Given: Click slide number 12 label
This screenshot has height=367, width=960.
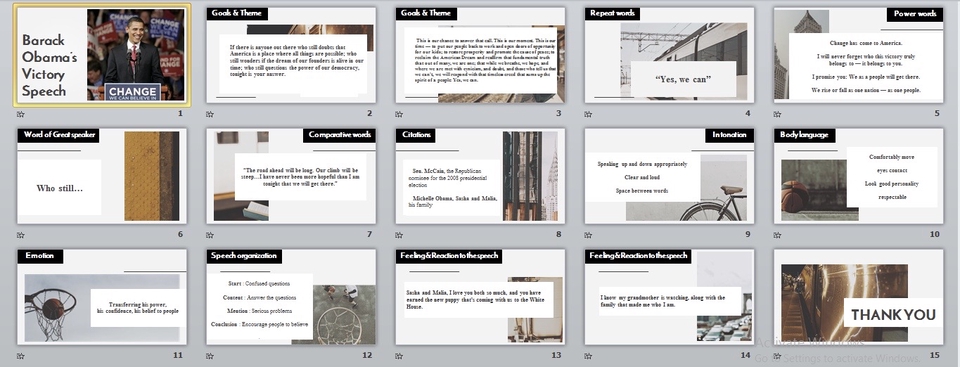Looking at the screenshot, I should click(x=367, y=355).
